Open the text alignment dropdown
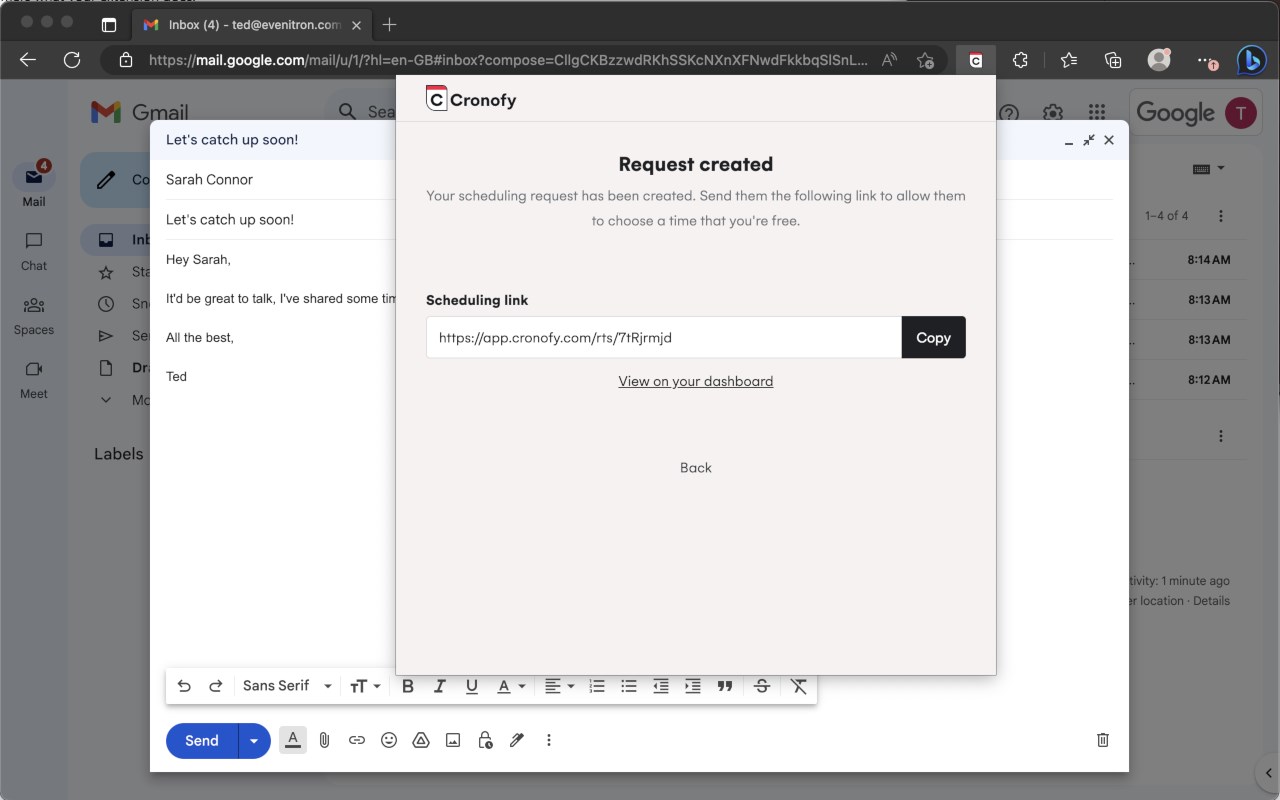Image resolution: width=1280 pixels, height=800 pixels. (x=559, y=686)
